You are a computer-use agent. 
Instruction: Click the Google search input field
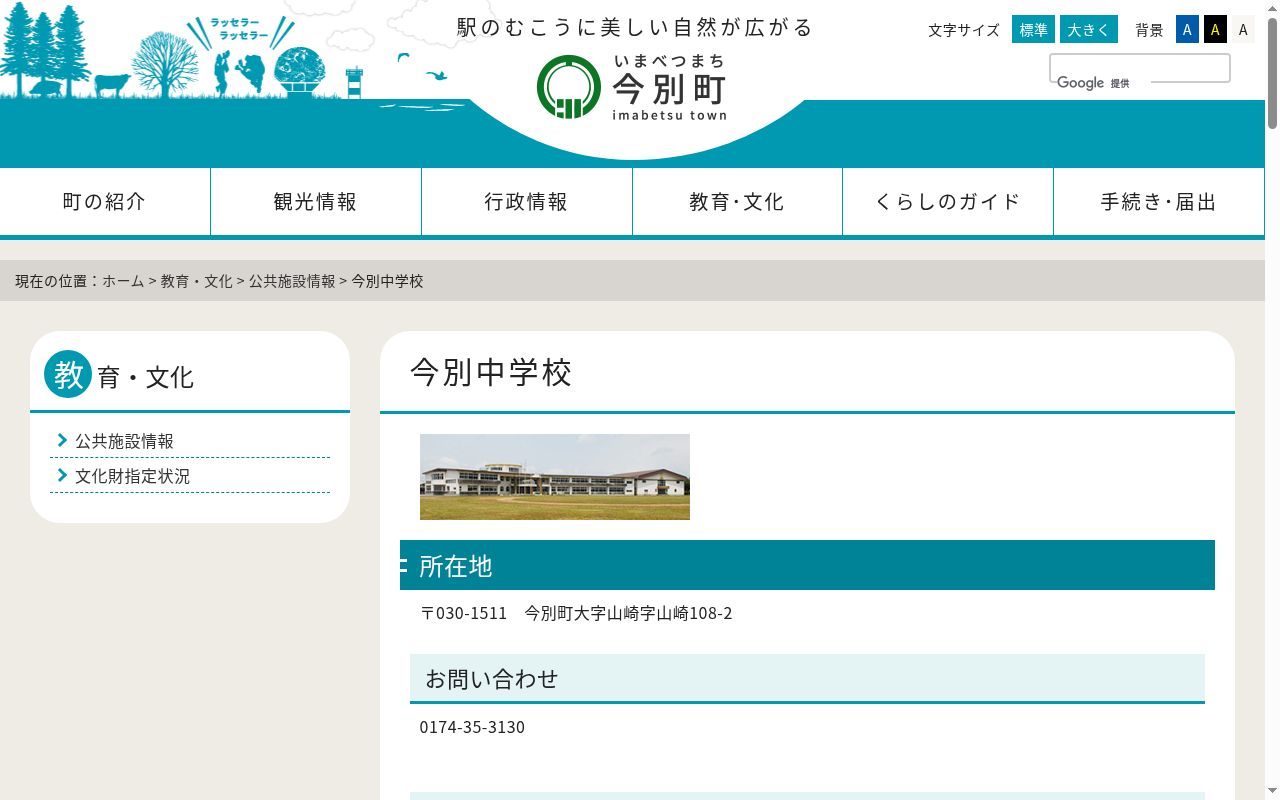pos(1140,68)
